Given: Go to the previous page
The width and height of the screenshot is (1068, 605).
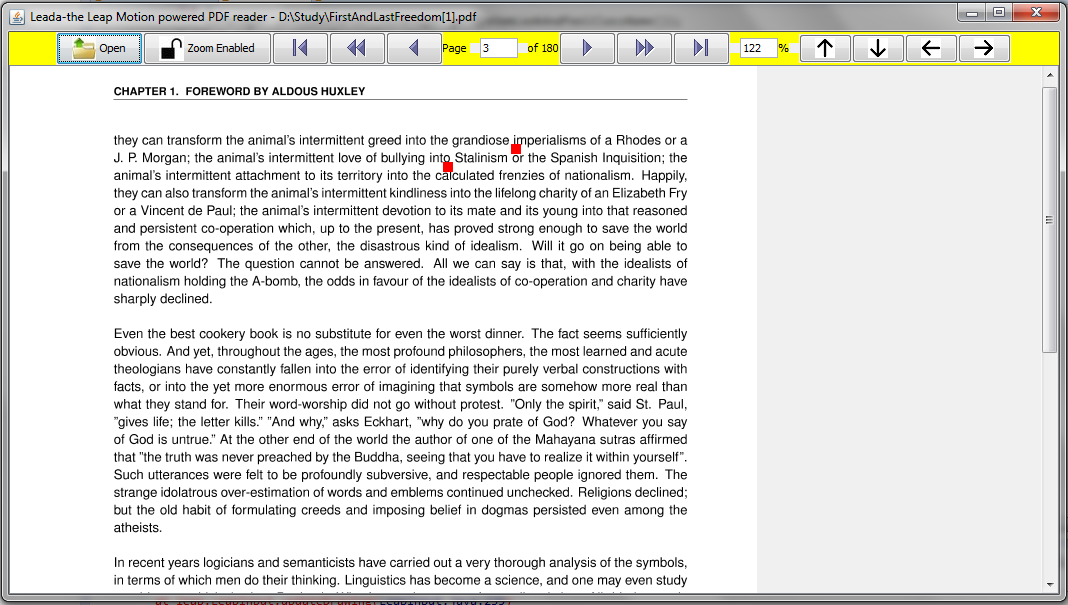Looking at the screenshot, I should coord(413,48).
